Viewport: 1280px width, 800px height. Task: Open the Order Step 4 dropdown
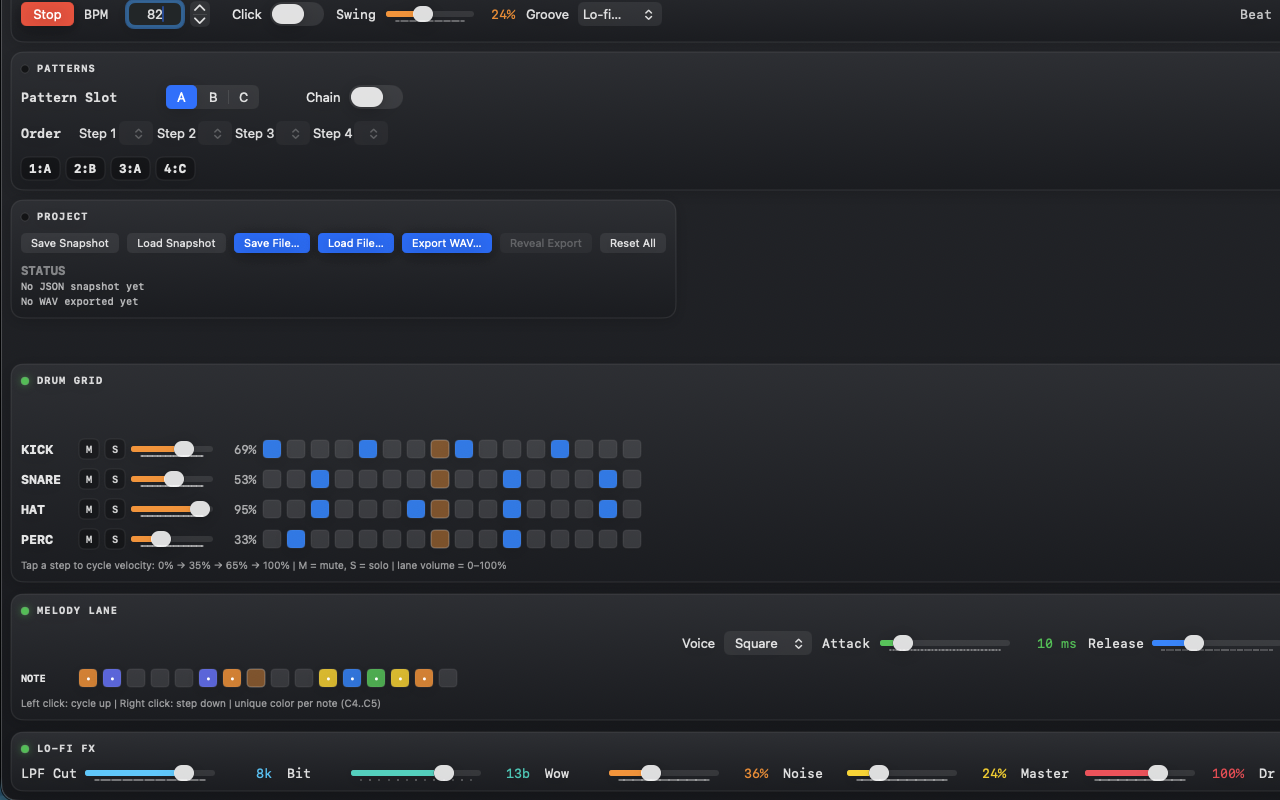(x=371, y=133)
